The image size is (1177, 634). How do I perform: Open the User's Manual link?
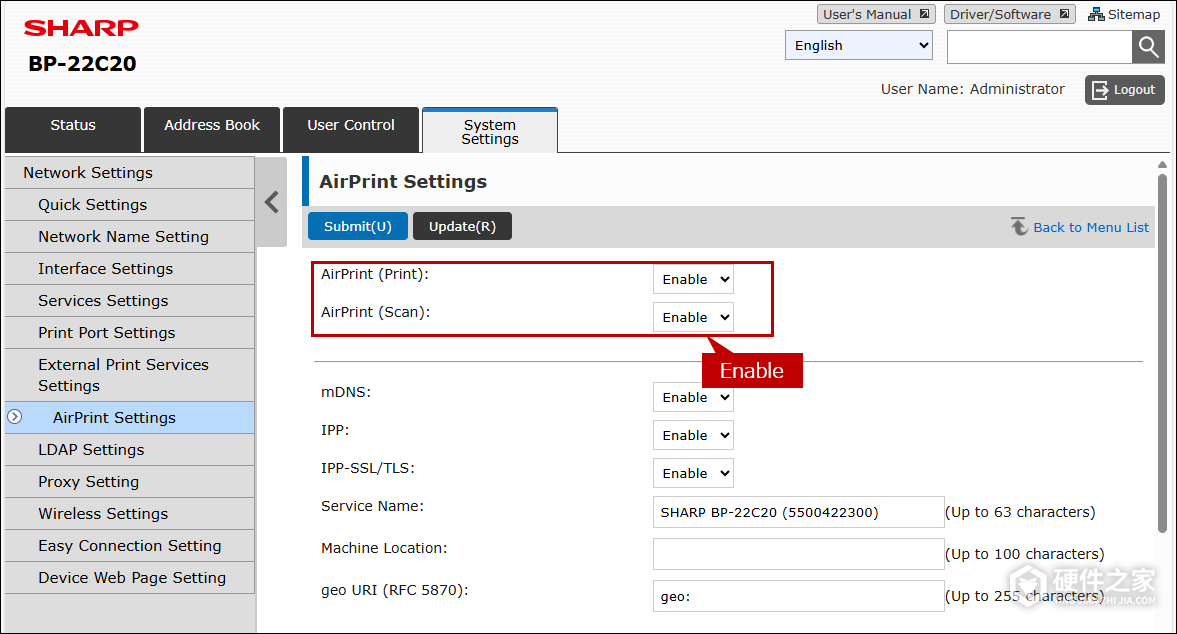[x=876, y=14]
